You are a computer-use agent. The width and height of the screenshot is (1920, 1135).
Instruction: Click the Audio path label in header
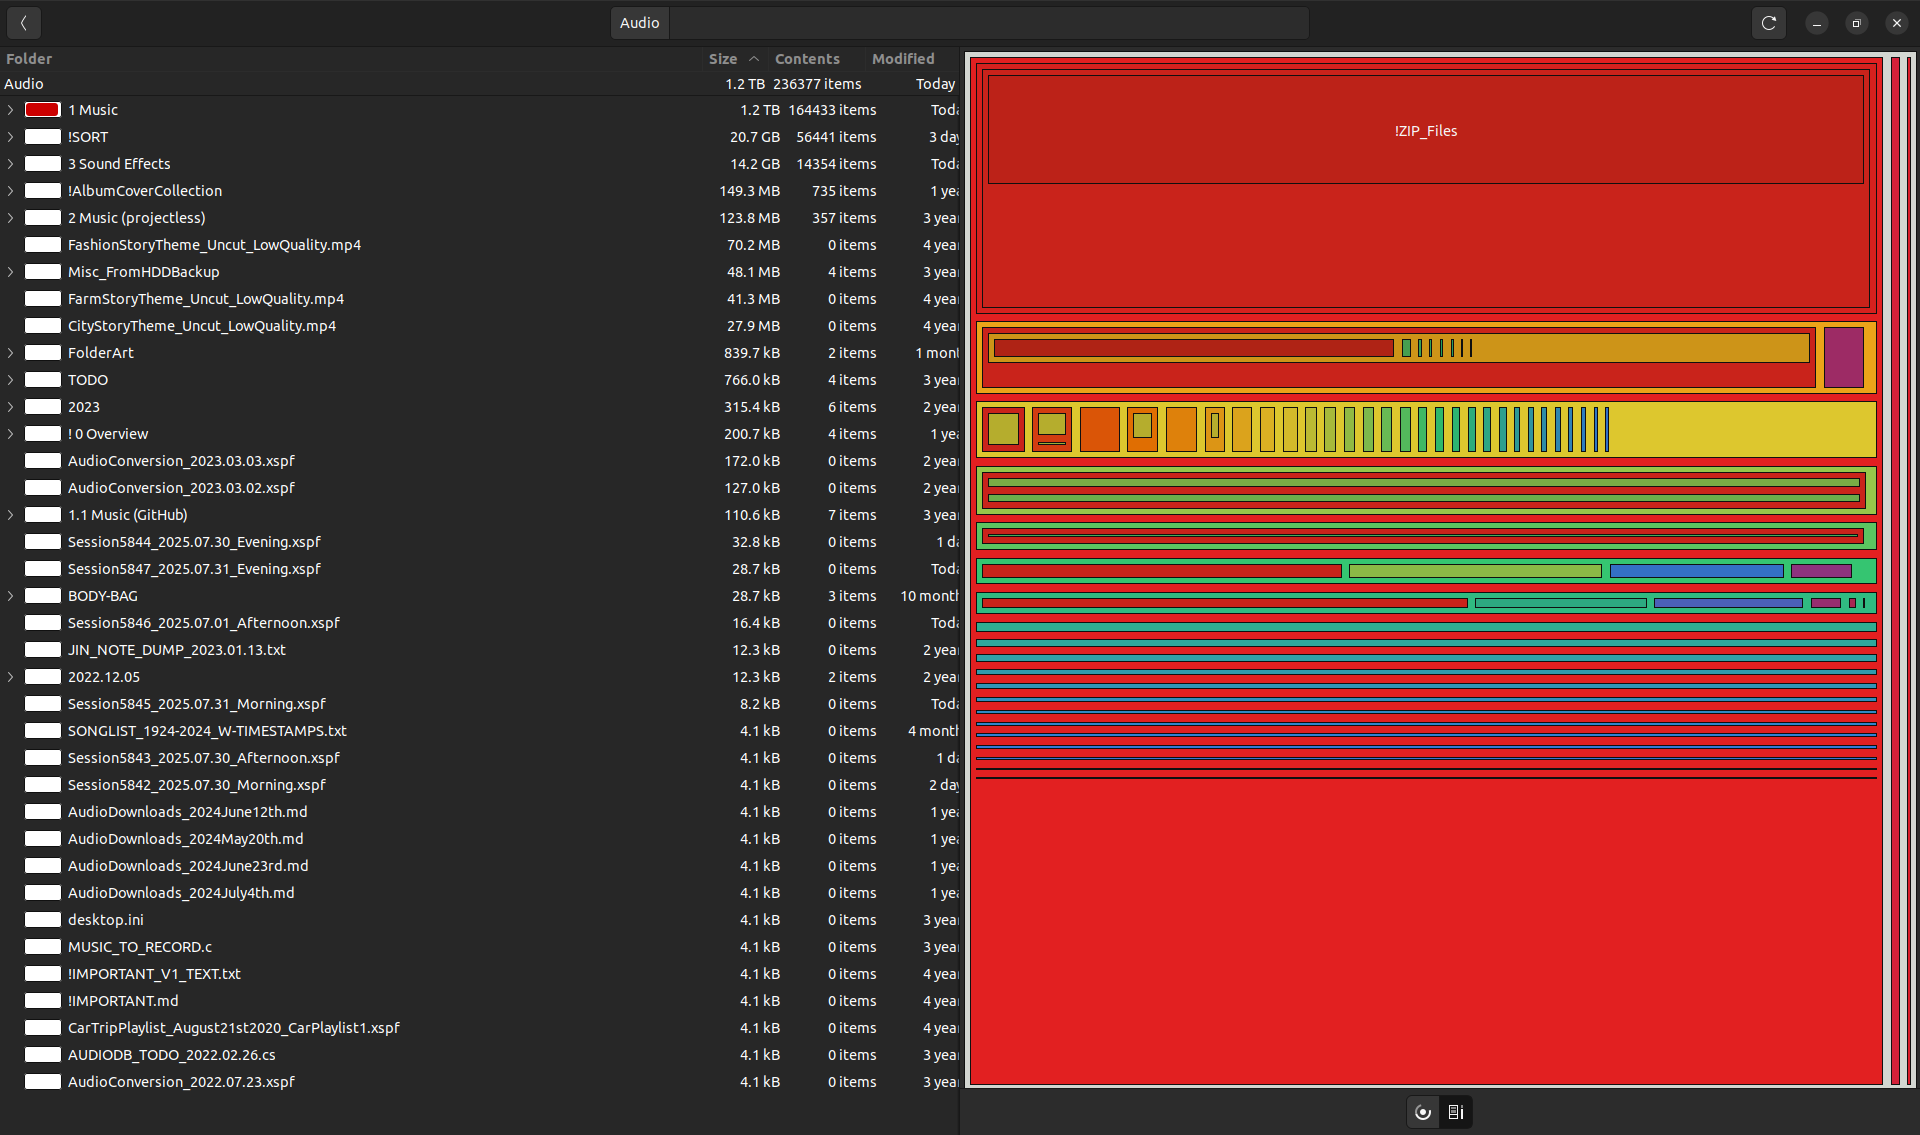[x=639, y=23]
